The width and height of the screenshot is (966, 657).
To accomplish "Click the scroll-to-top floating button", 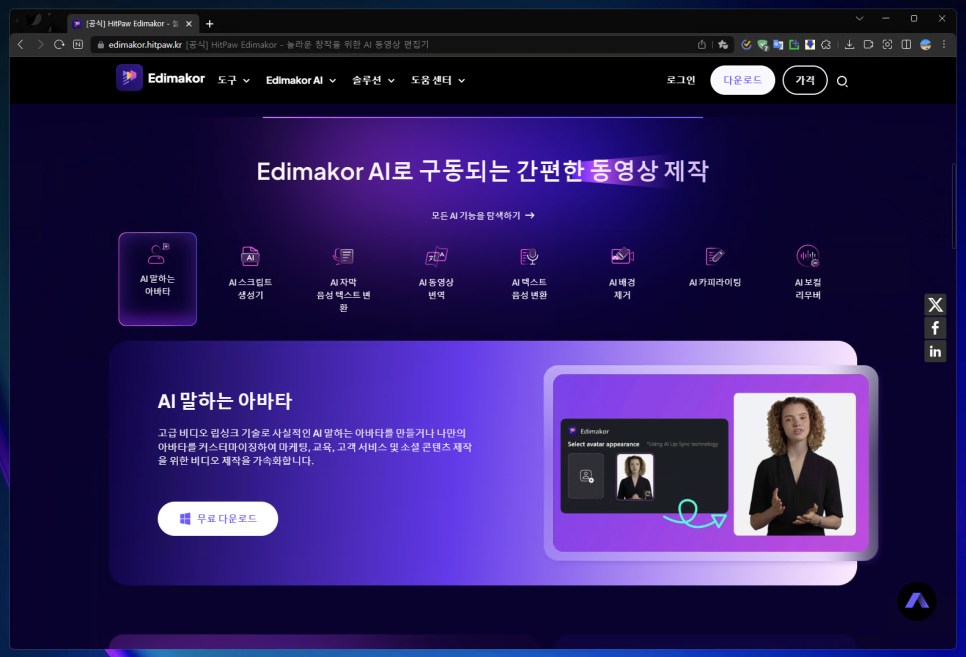I will (917, 601).
